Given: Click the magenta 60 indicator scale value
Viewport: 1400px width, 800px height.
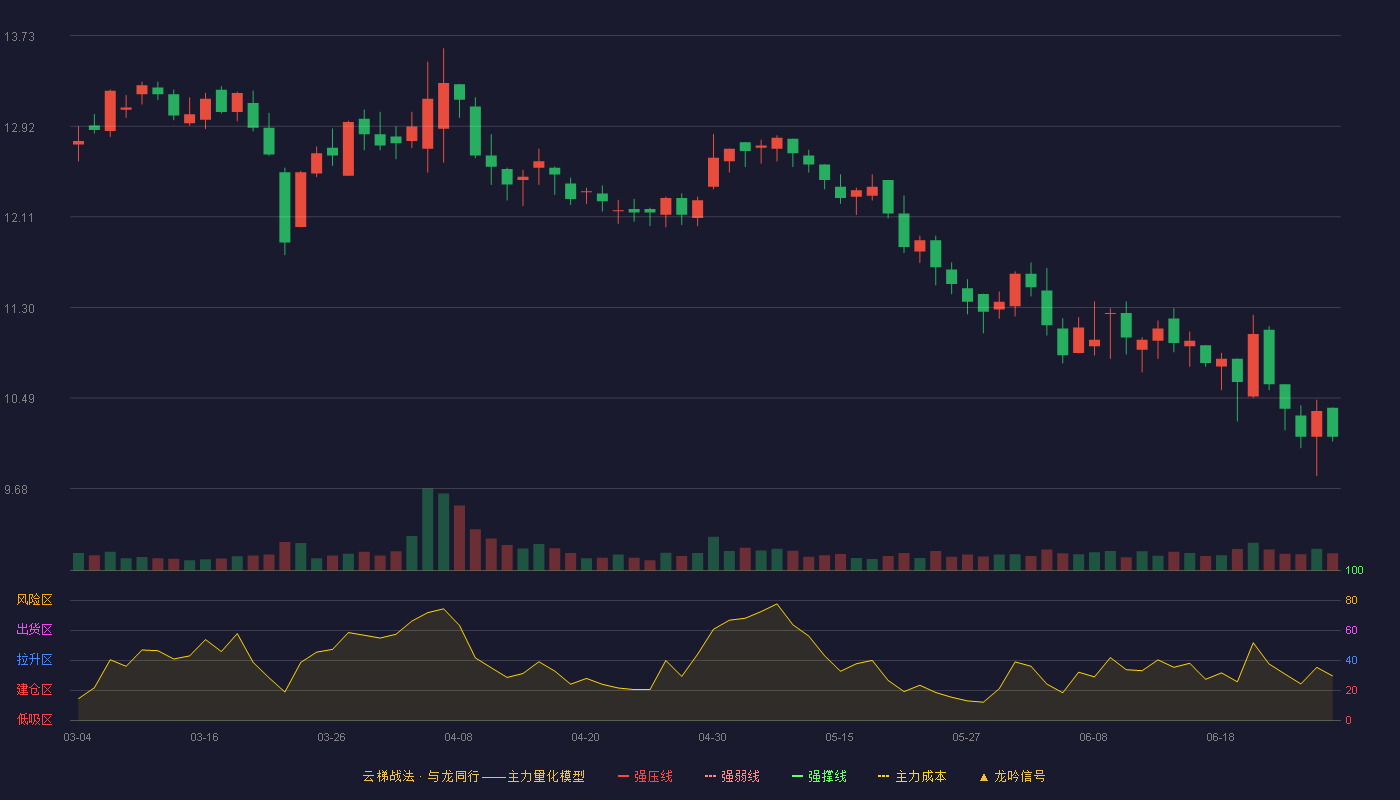Looking at the screenshot, I should click(x=1351, y=630).
